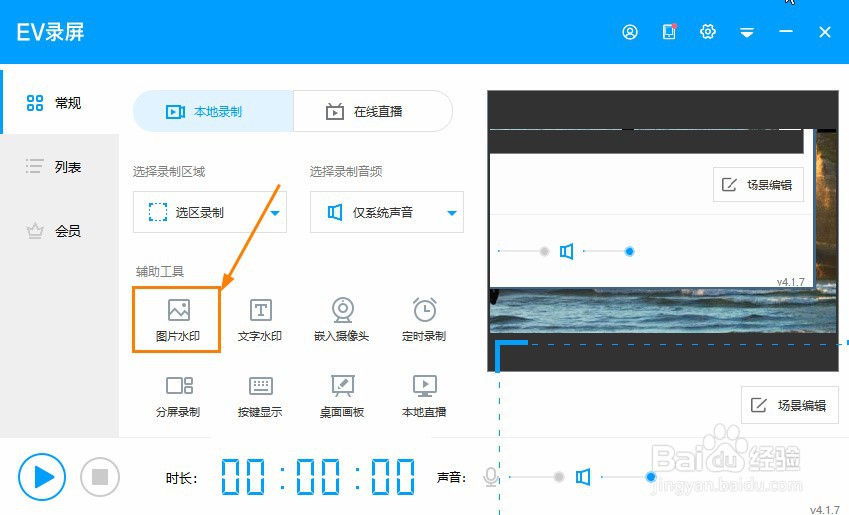Click the 00:00:00 duration timer

[318, 477]
